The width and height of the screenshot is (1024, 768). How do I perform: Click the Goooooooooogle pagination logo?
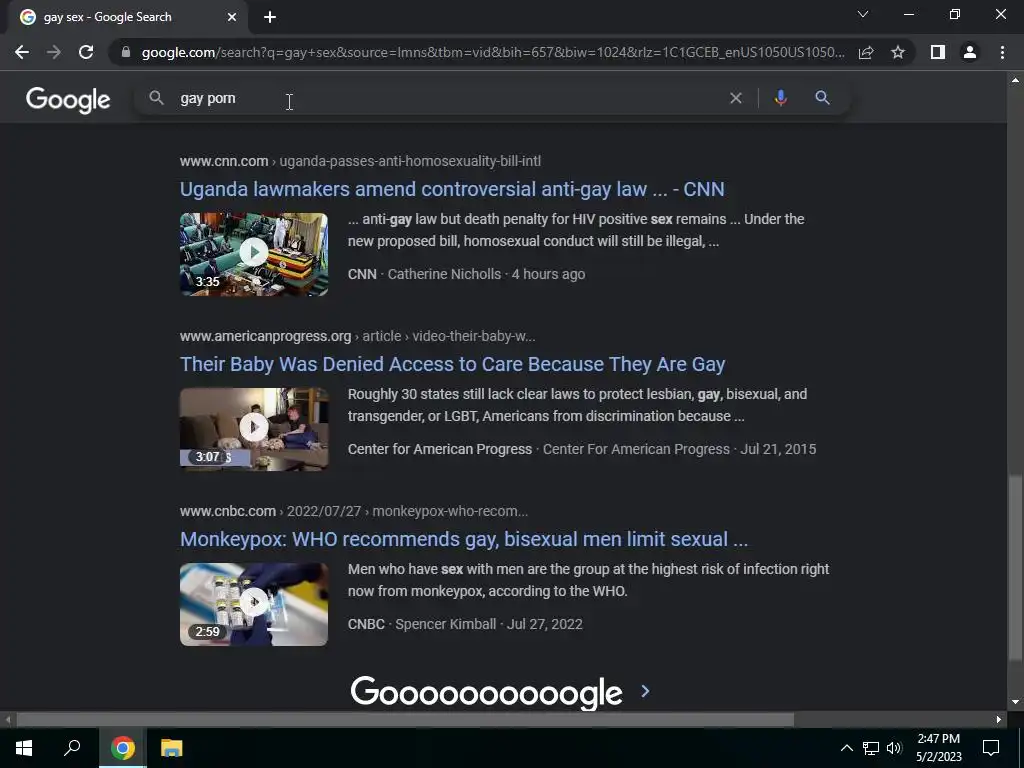(x=487, y=693)
